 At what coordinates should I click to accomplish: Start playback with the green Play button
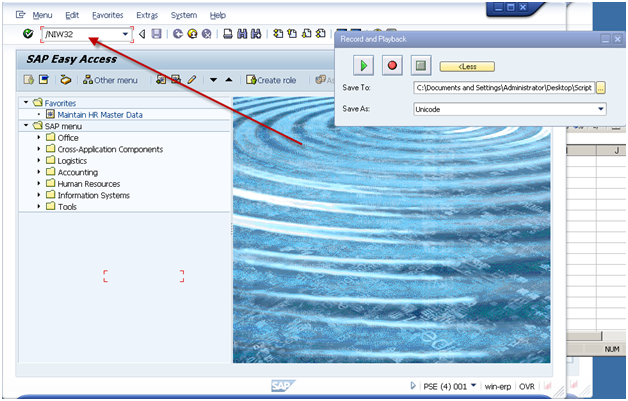[x=363, y=65]
